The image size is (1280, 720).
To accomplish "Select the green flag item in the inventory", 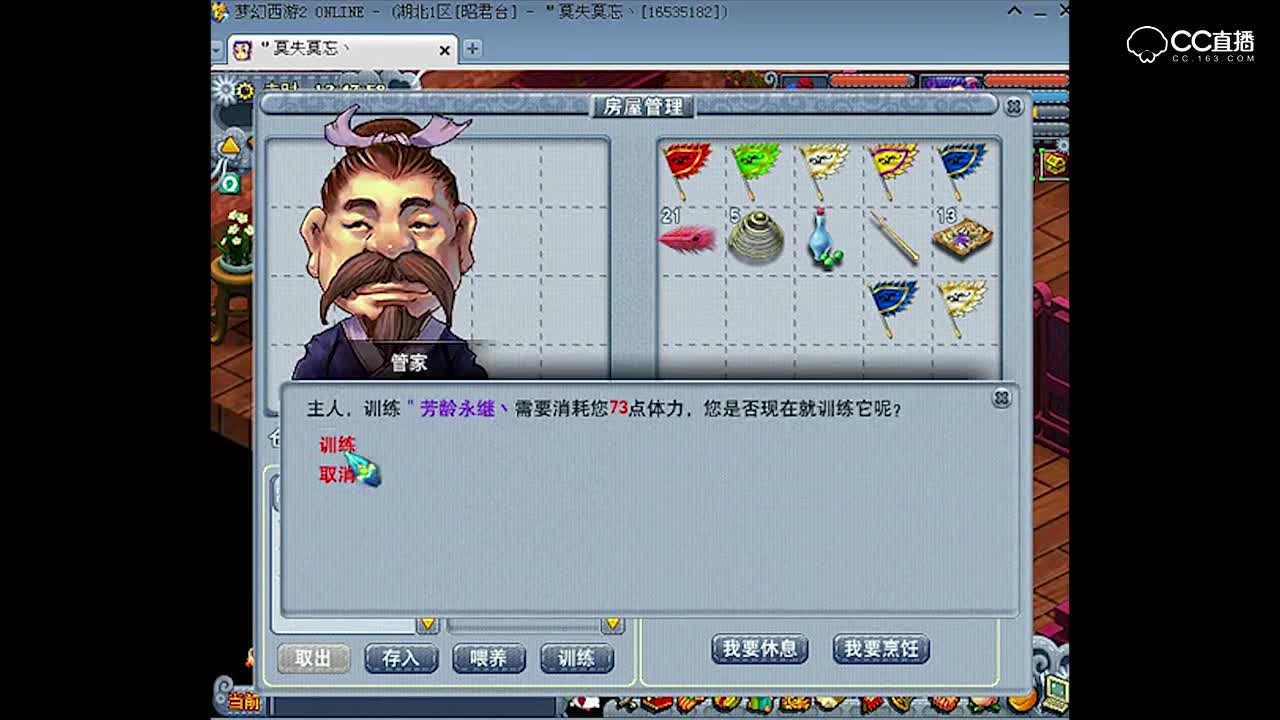I will tap(755, 169).
